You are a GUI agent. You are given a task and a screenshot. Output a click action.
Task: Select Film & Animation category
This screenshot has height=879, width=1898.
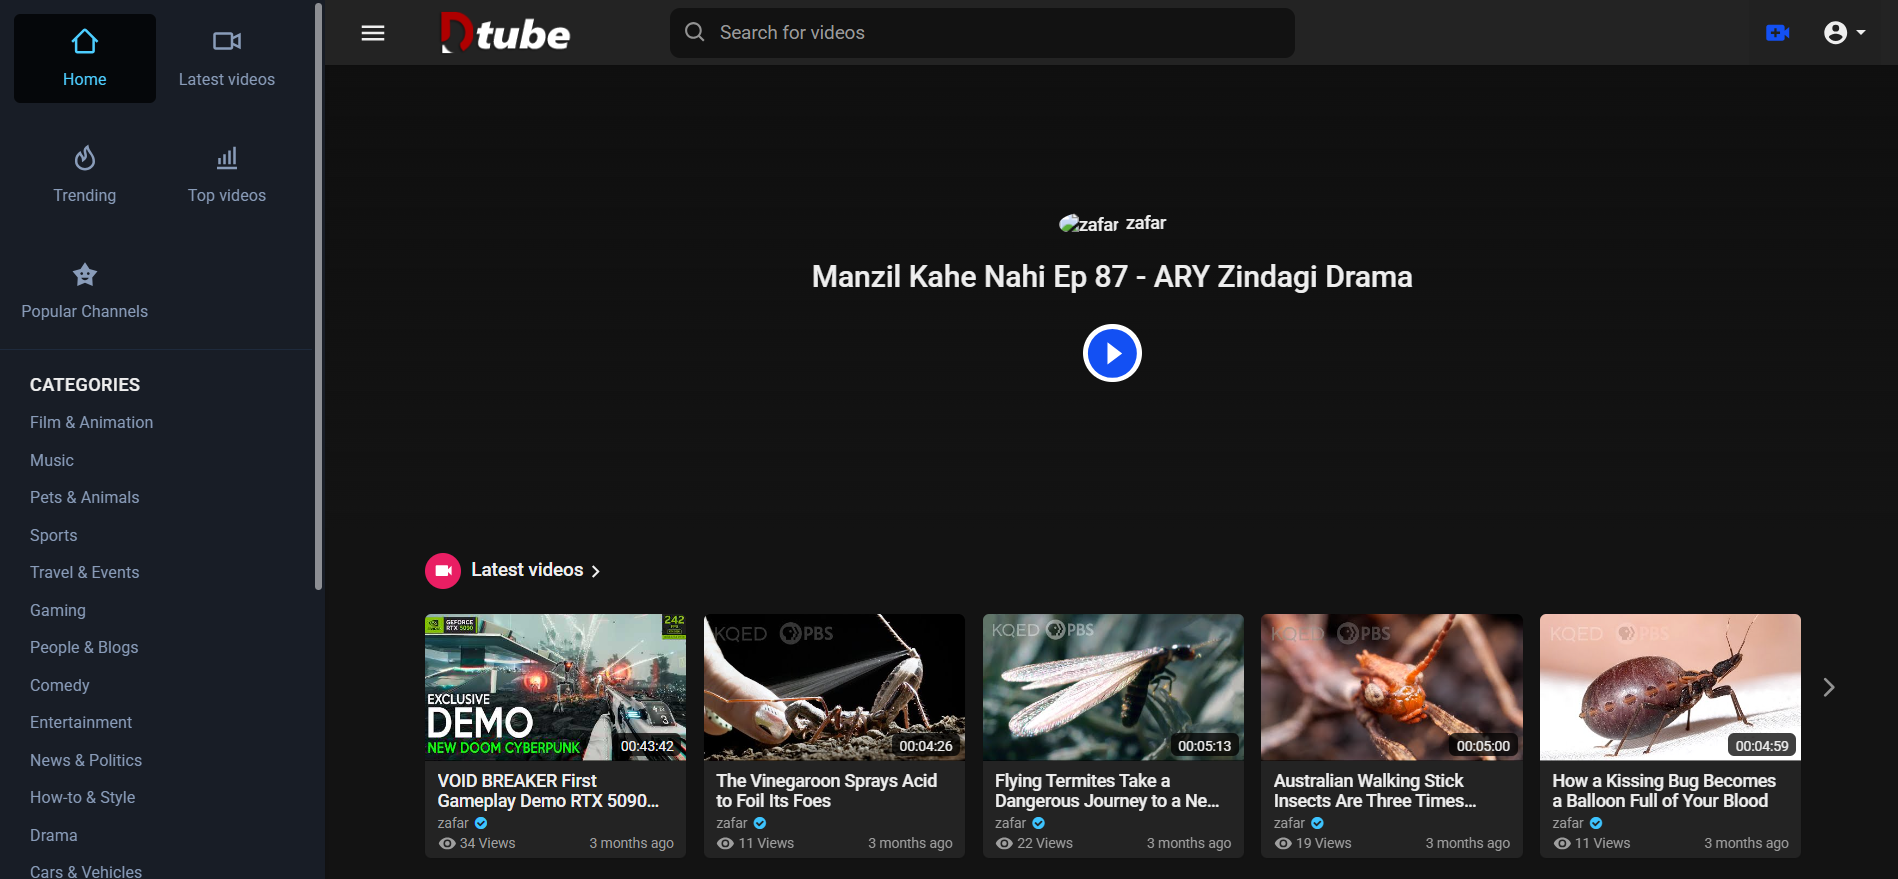tap(92, 423)
